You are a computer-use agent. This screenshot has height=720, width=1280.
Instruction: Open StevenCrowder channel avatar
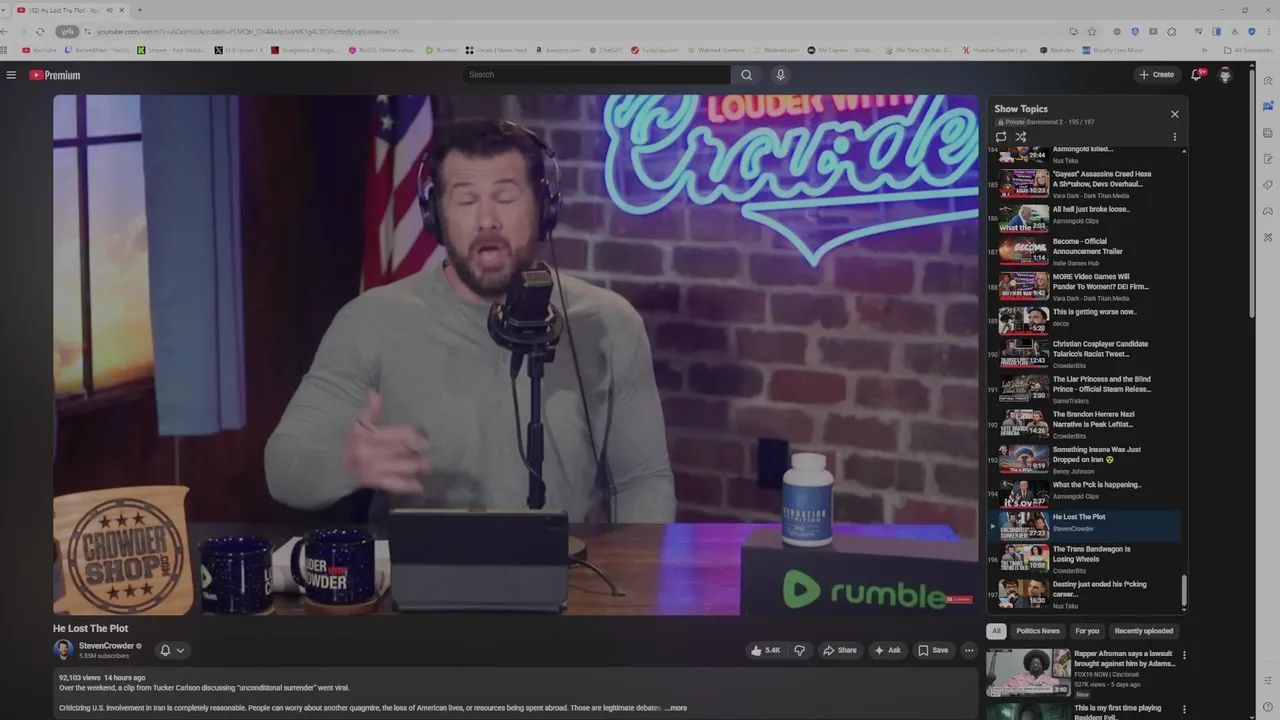63,650
